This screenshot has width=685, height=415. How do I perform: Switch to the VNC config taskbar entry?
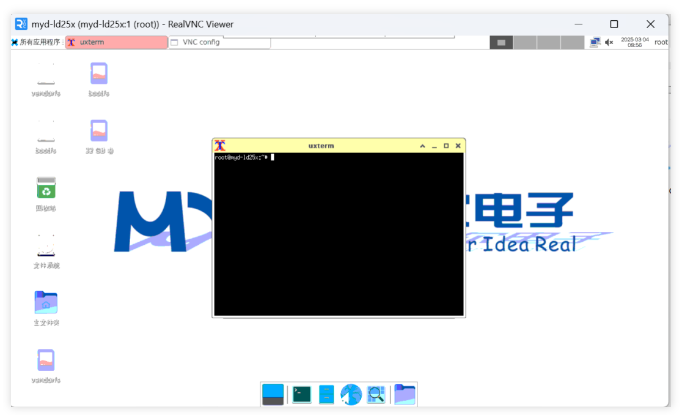click(x=219, y=42)
